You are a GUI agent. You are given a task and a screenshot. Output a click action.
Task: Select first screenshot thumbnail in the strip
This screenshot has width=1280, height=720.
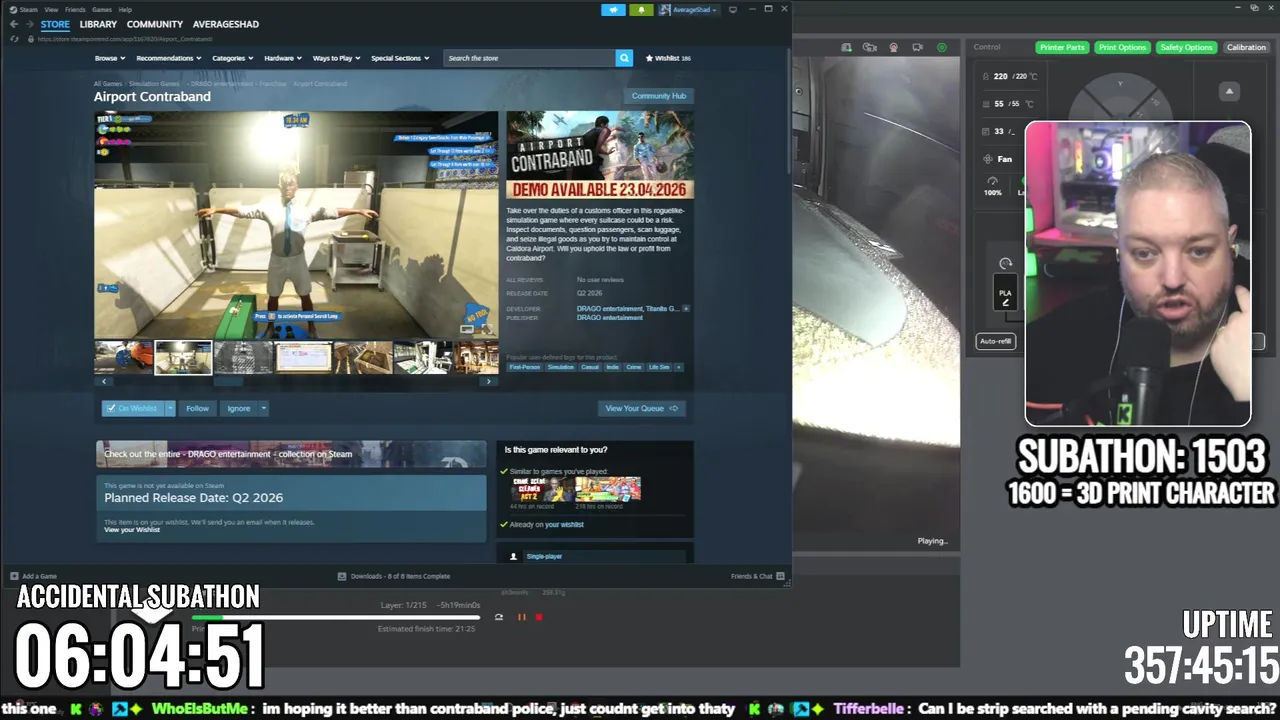click(124, 357)
